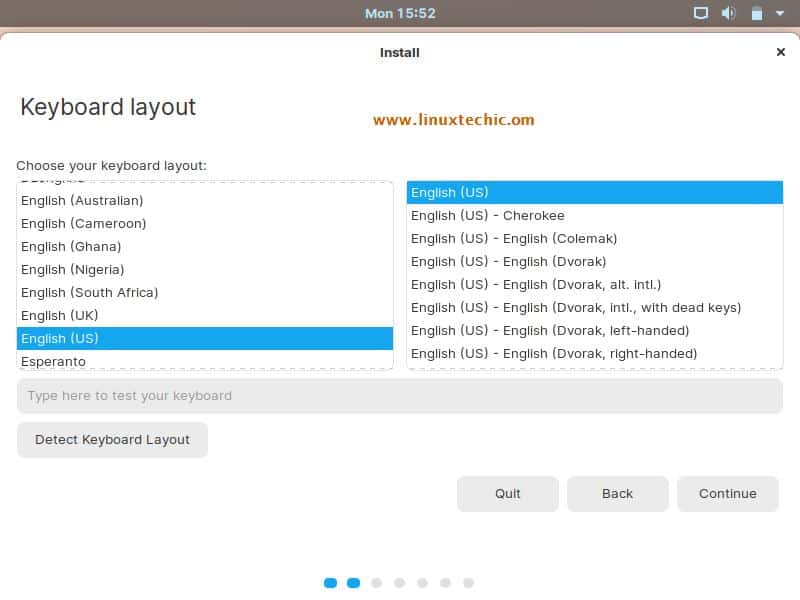Click the keyboard test input field
This screenshot has width=800, height=600.
click(399, 395)
